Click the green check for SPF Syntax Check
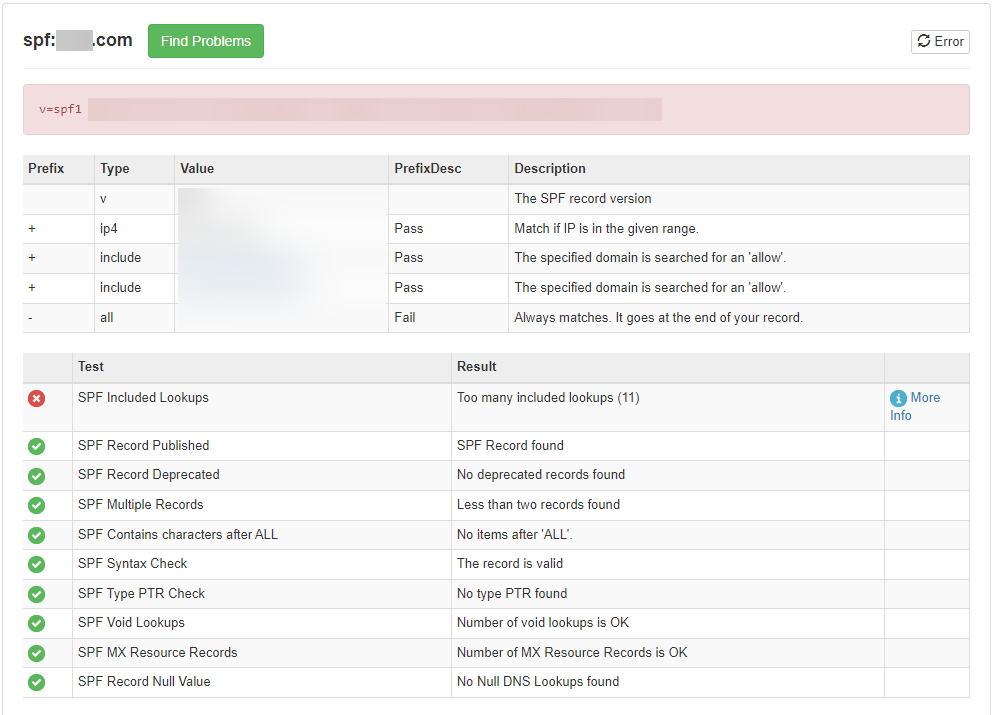Viewport: 992px width, 715px height. pos(37,564)
